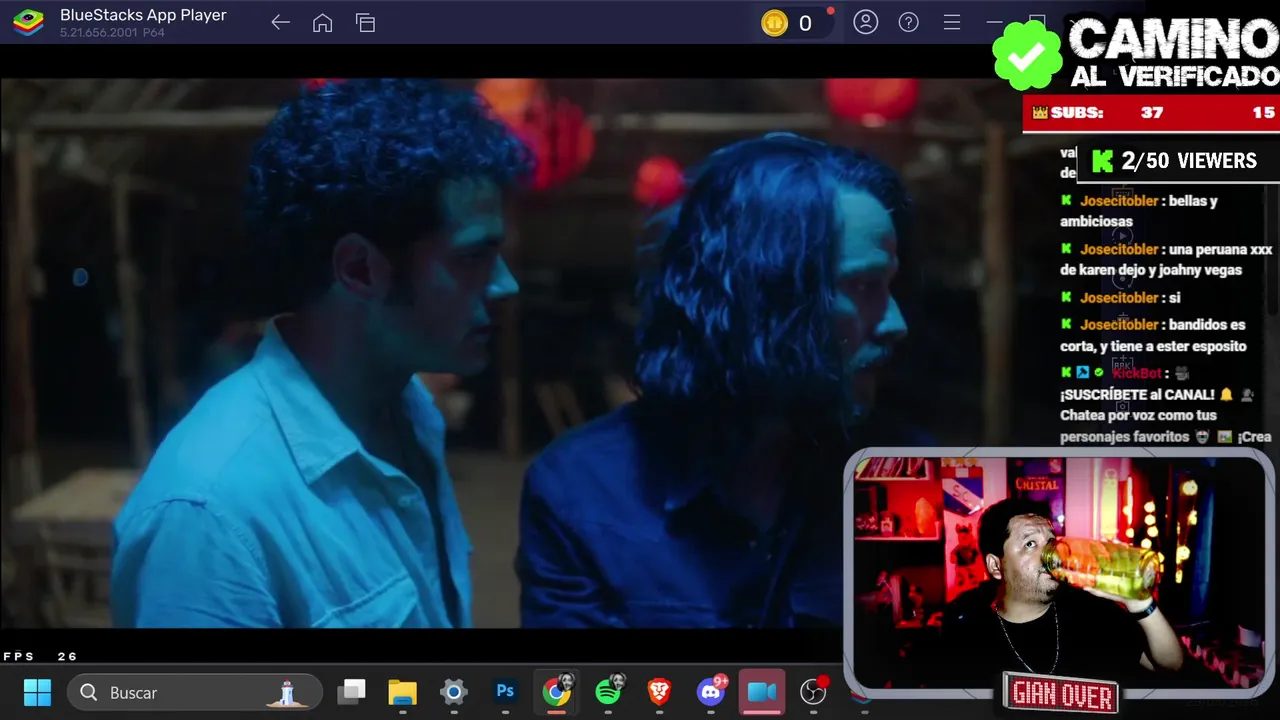Open the Windows Start menu
This screenshot has height=720, width=1280.
click(37, 692)
